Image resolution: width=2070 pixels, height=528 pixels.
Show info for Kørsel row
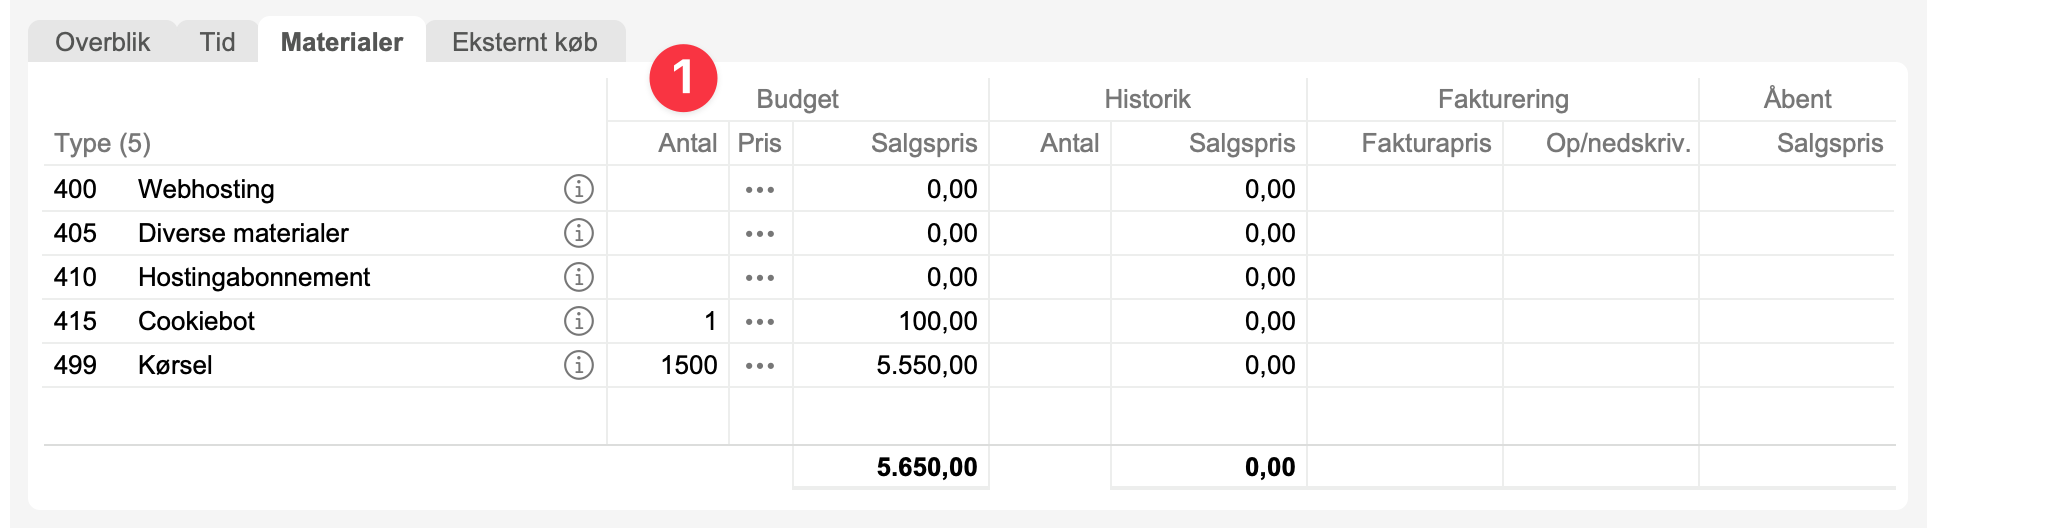[578, 365]
